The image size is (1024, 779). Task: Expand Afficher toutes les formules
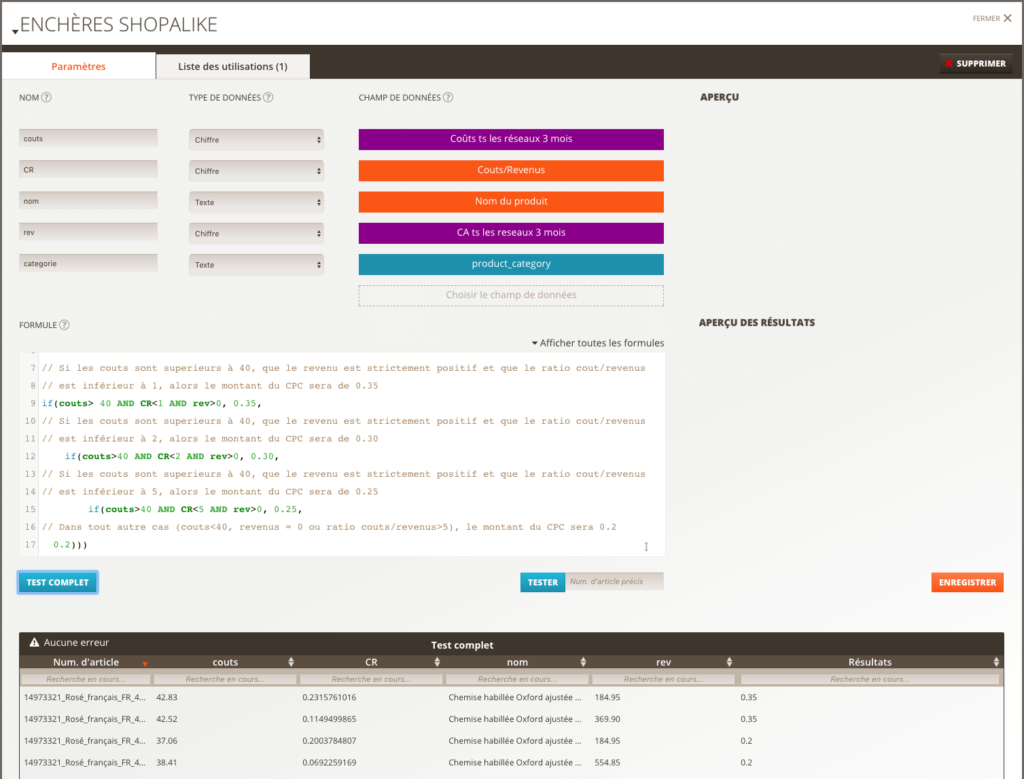597,343
